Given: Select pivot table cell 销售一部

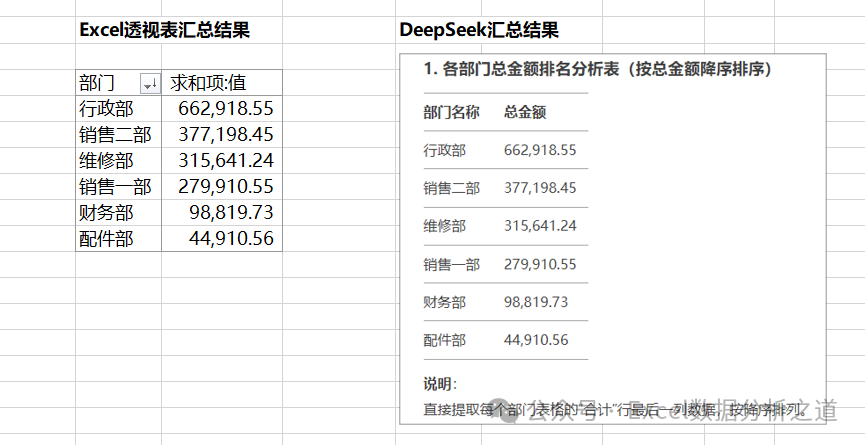Looking at the screenshot, I should click(119, 186).
